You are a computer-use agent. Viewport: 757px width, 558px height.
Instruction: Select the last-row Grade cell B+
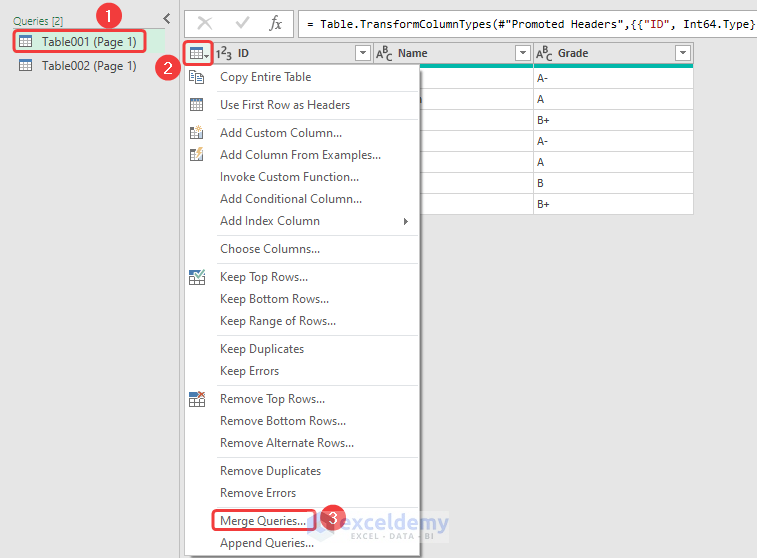pos(613,204)
